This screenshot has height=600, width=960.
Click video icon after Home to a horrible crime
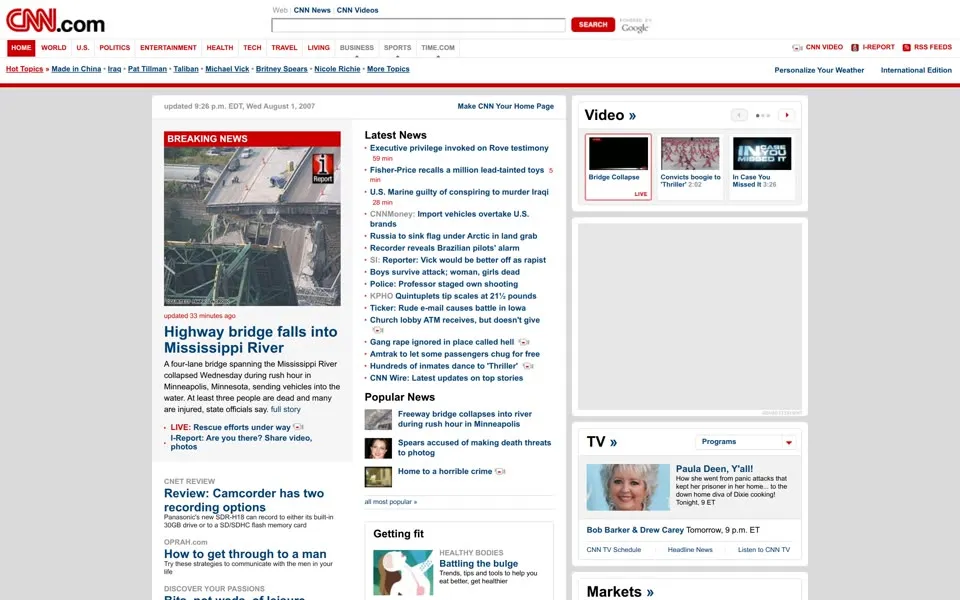[500, 471]
